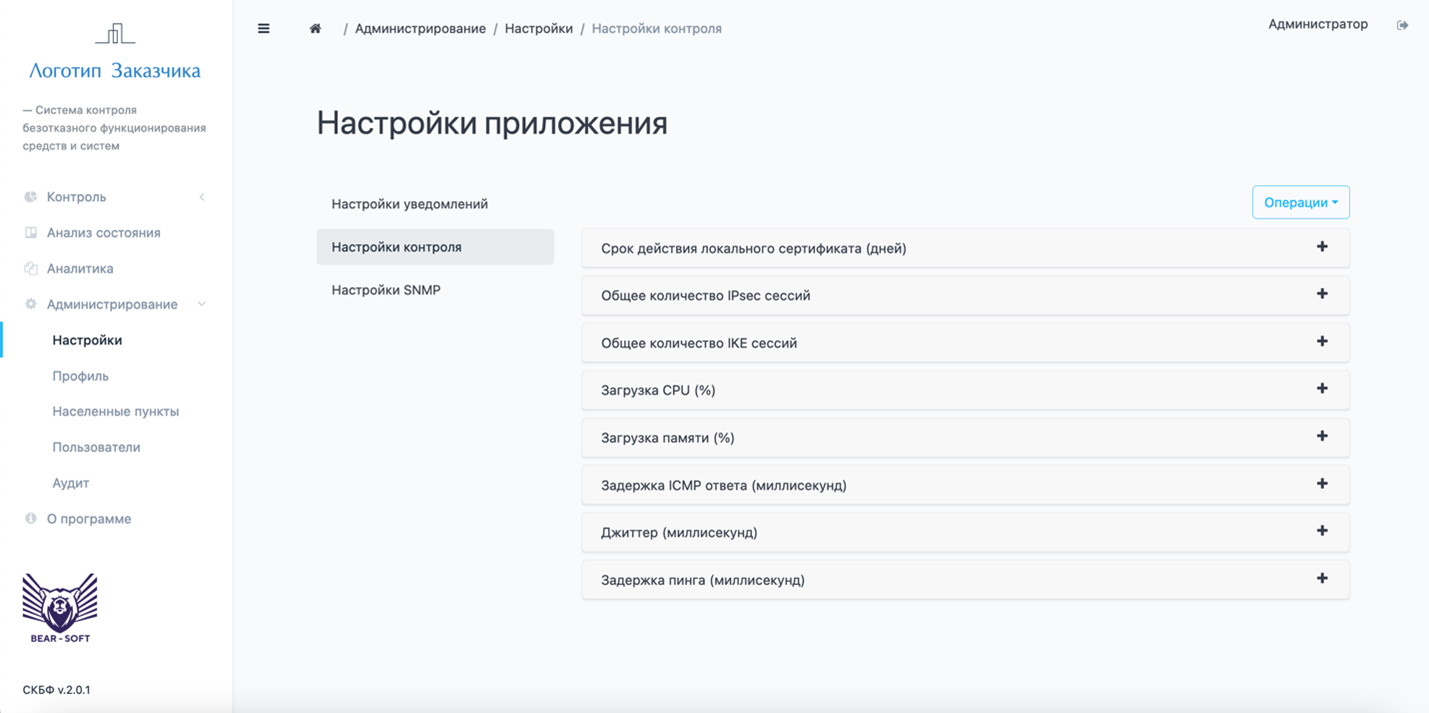This screenshot has width=1429, height=713.
Task: Expand Срок действия локального сертификата
Action: pos(1322,247)
